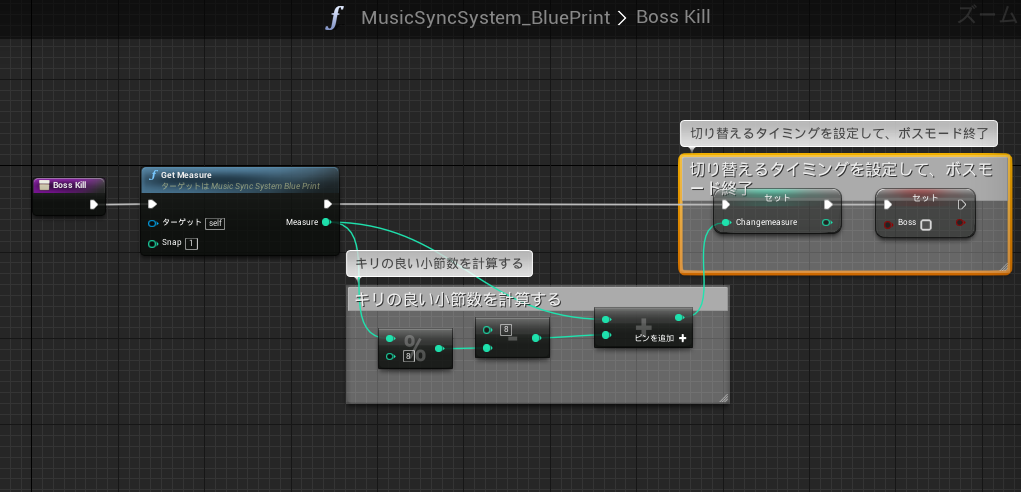Click the function icon in the breadcrumb
The height and width of the screenshot is (492, 1021).
(x=333, y=18)
